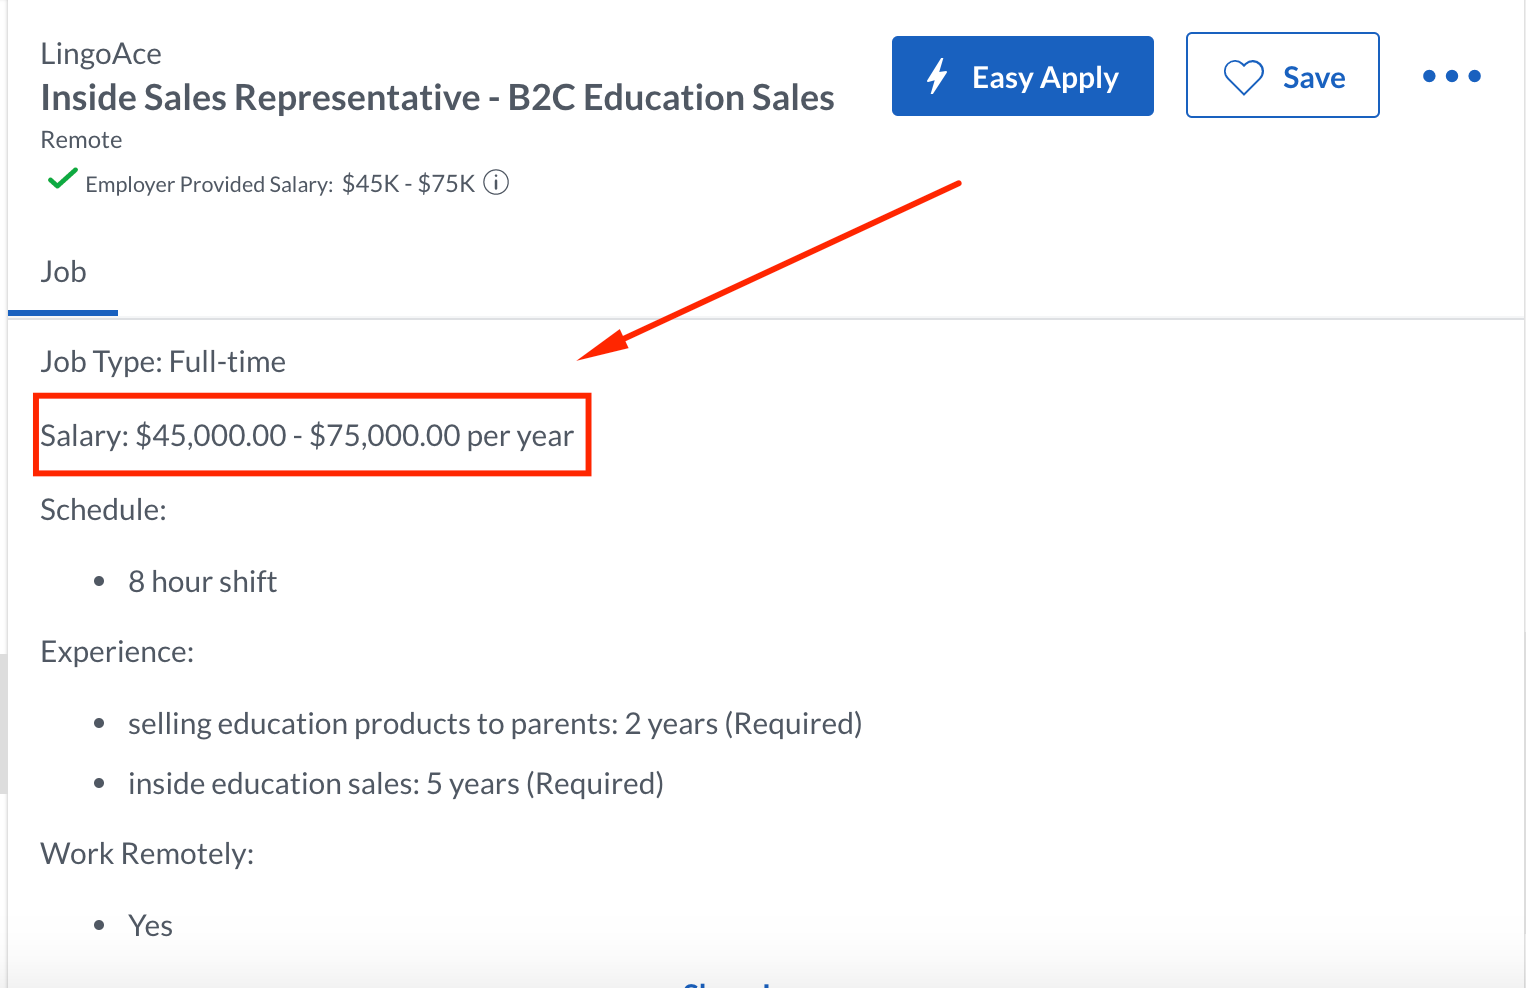Click the Schedule heading
Image resolution: width=1526 pixels, height=988 pixels.
[x=103, y=510]
